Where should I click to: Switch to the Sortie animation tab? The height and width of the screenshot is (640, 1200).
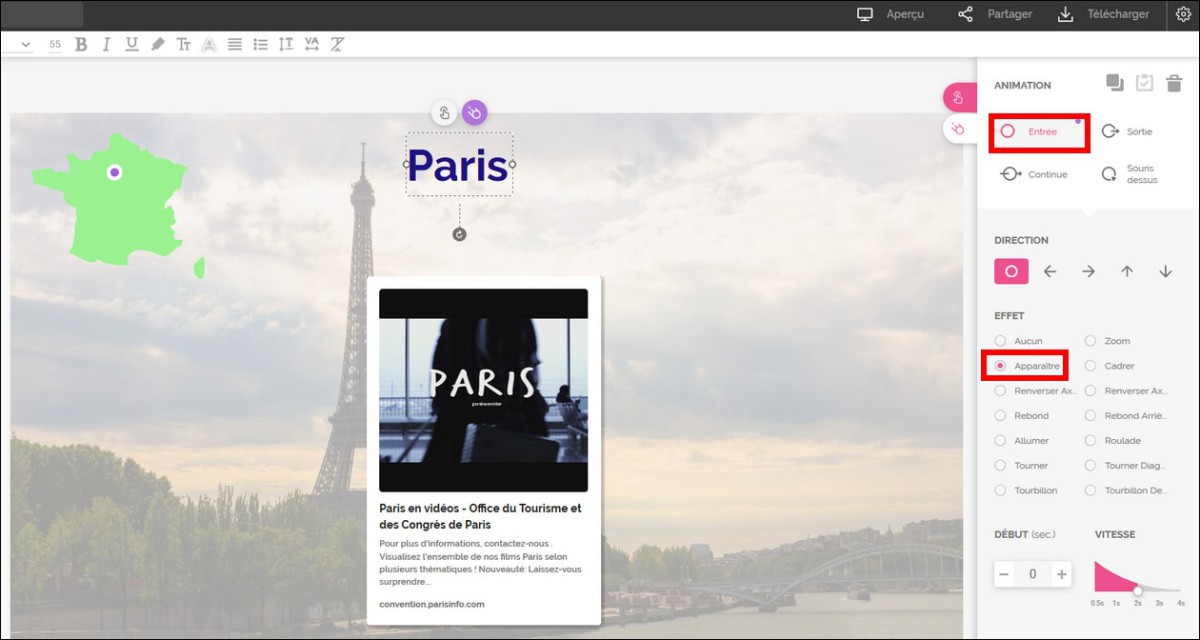coord(1126,131)
